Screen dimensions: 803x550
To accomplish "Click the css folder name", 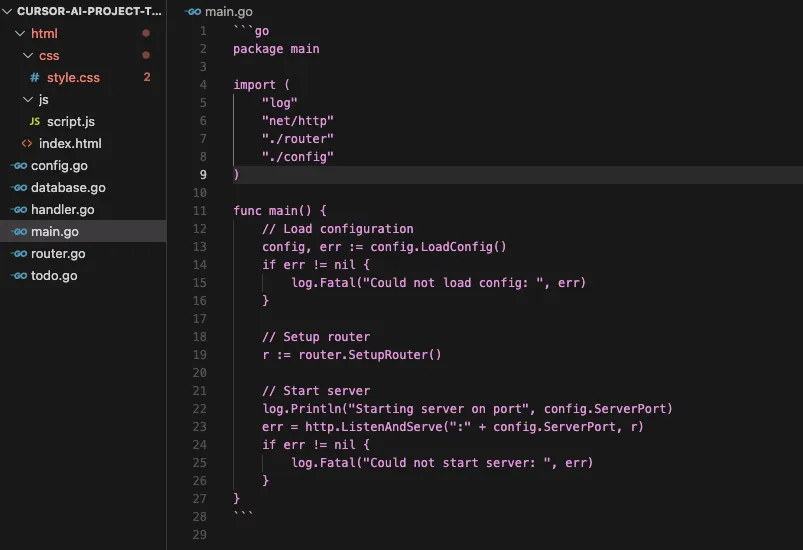I will click(49, 55).
